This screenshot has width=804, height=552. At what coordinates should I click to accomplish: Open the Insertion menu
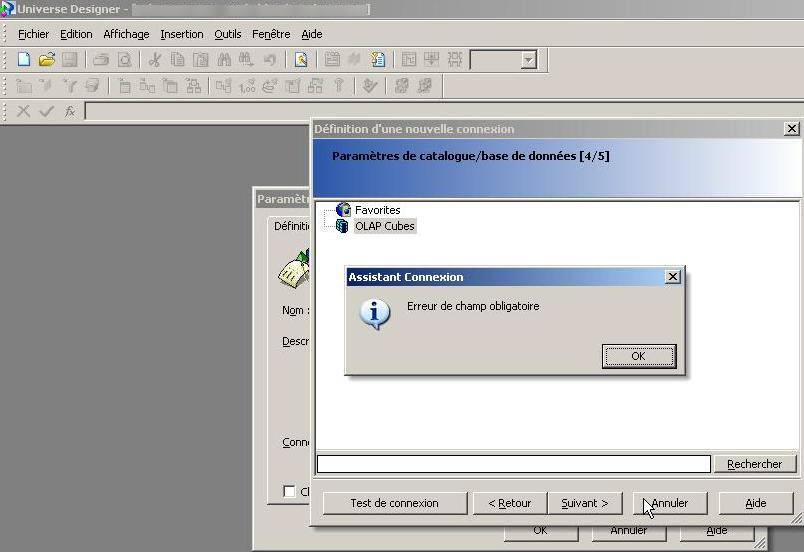[182, 34]
